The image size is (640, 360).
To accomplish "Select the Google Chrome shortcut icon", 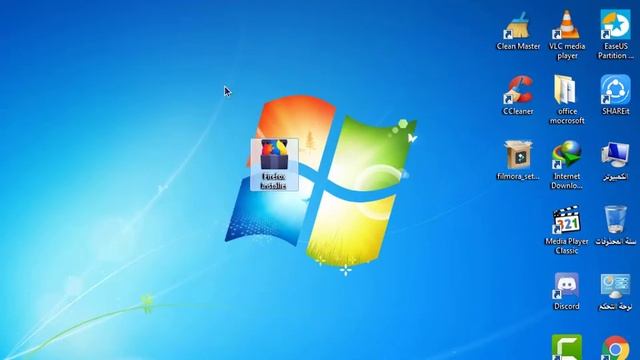I will 615,348.
